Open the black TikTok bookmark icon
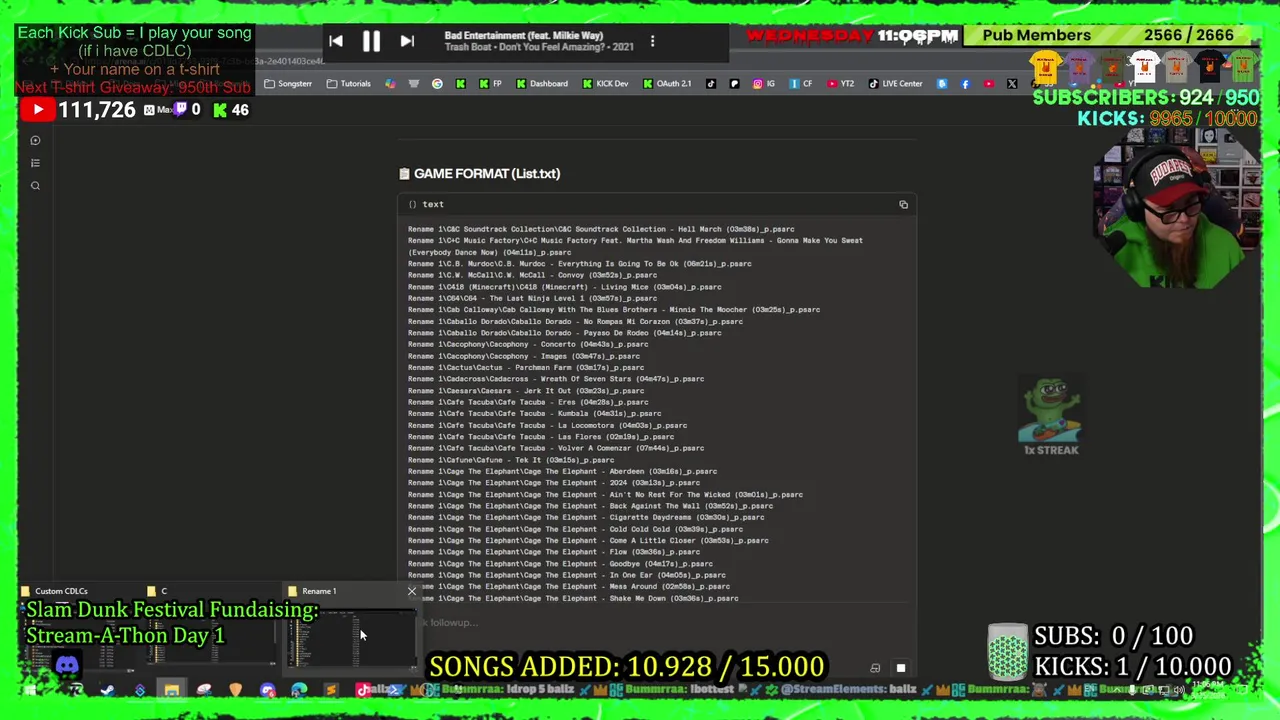This screenshot has height=720, width=1280. (711, 84)
